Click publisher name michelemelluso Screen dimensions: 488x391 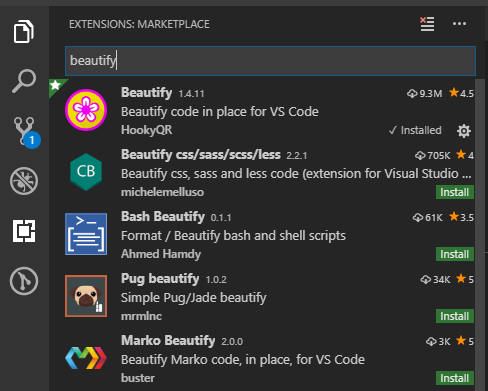(162, 192)
